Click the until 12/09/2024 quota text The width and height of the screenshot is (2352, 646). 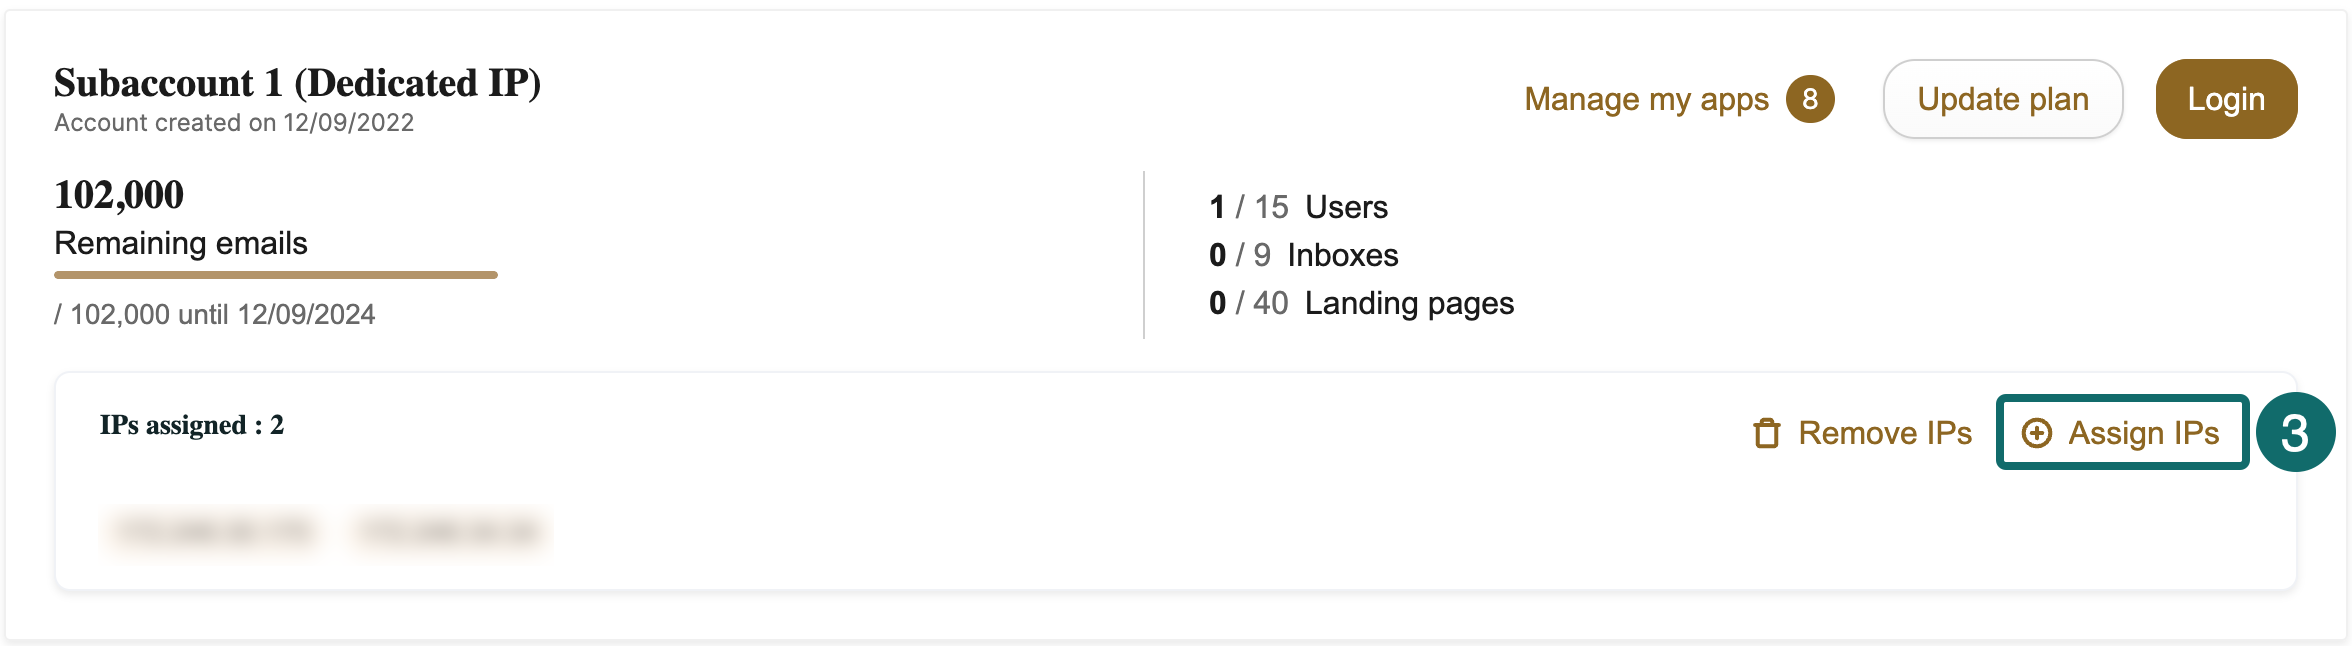tap(215, 315)
